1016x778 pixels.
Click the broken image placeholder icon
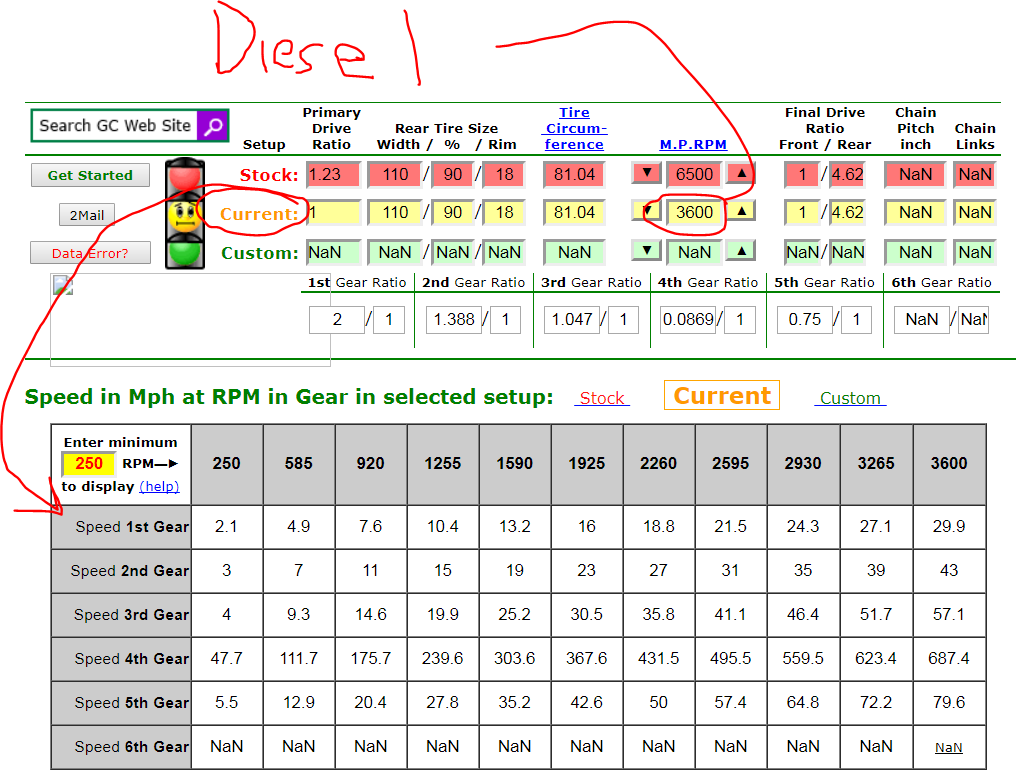(x=63, y=287)
